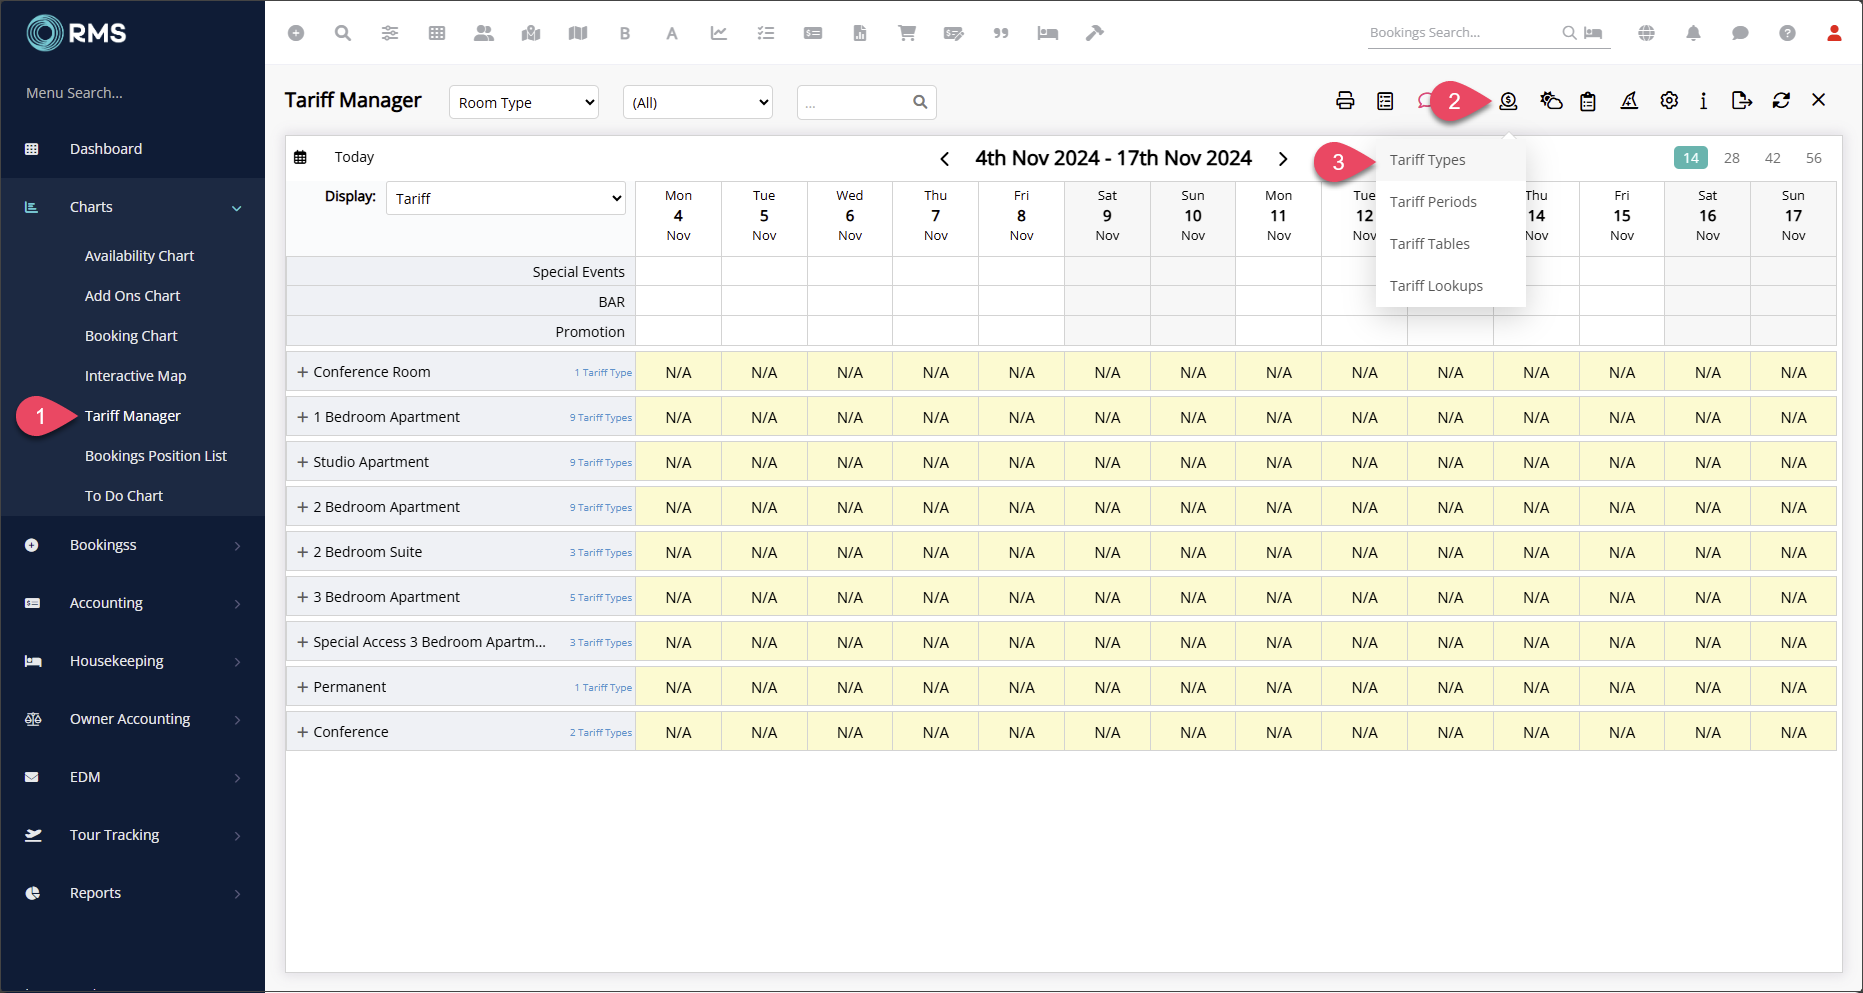Screen dimensions: 1863x993
Task: Click the guests people icon in top toolbar
Action: [484, 33]
